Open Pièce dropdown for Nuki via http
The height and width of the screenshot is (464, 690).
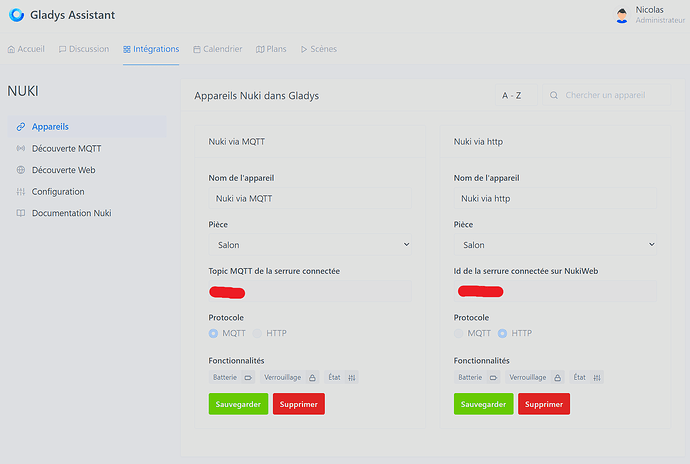click(555, 244)
